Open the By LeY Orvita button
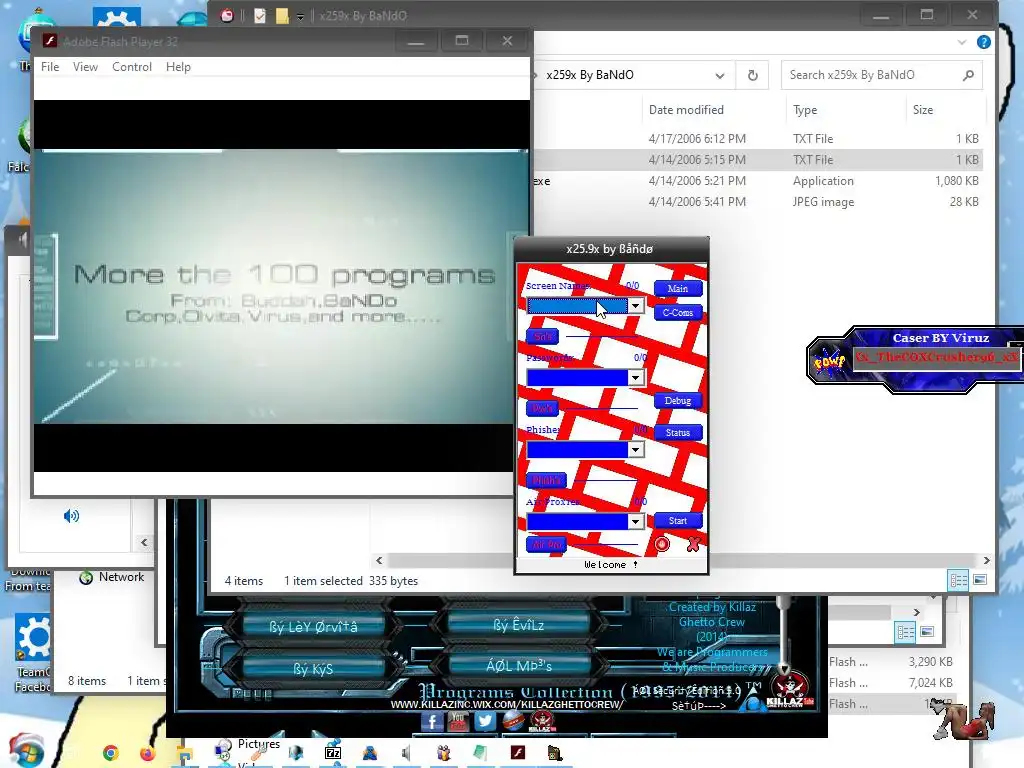Image resolution: width=1024 pixels, height=768 pixels. pos(313,627)
